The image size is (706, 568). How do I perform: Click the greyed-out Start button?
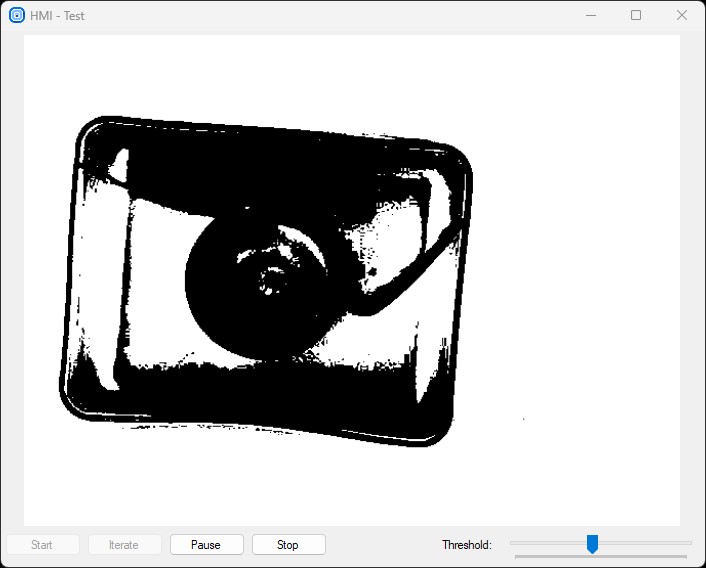tap(42, 545)
